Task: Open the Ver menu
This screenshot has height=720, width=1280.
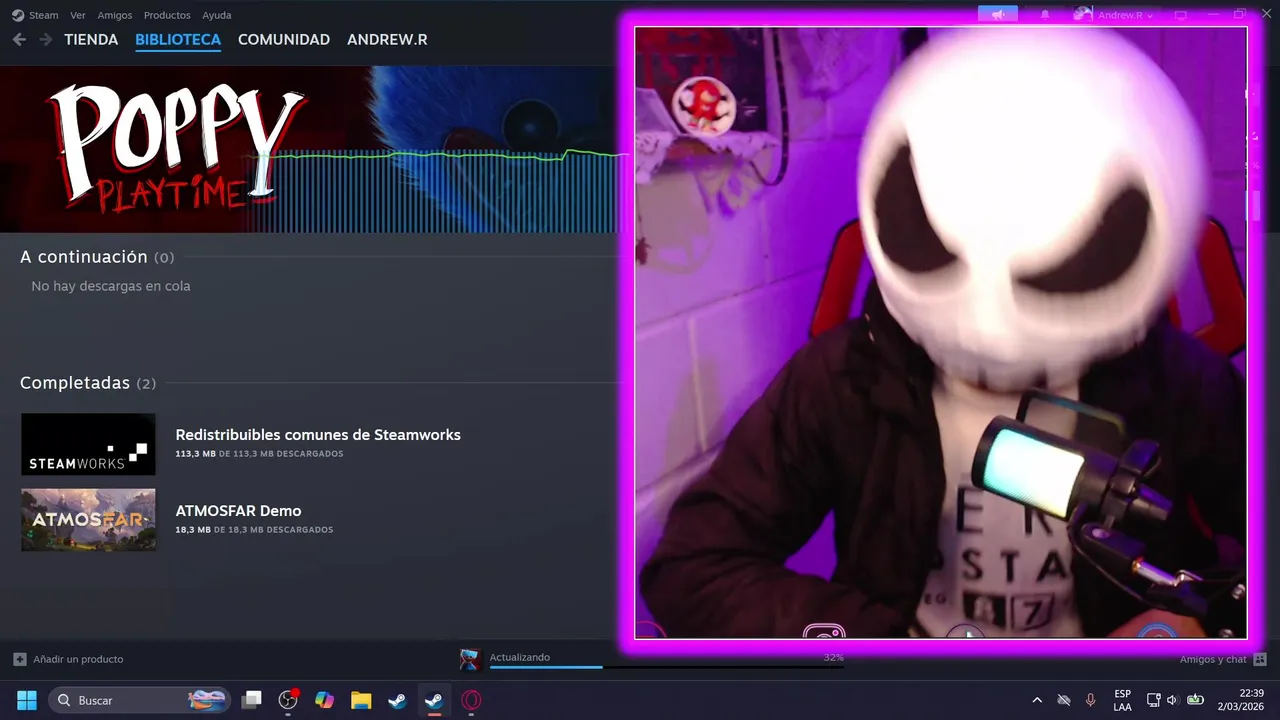Action: click(78, 15)
